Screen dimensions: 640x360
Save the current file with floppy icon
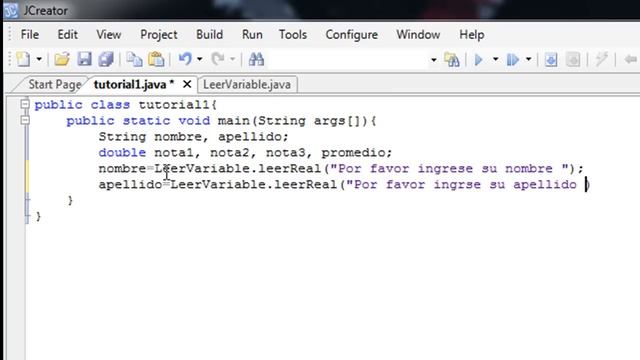84,60
